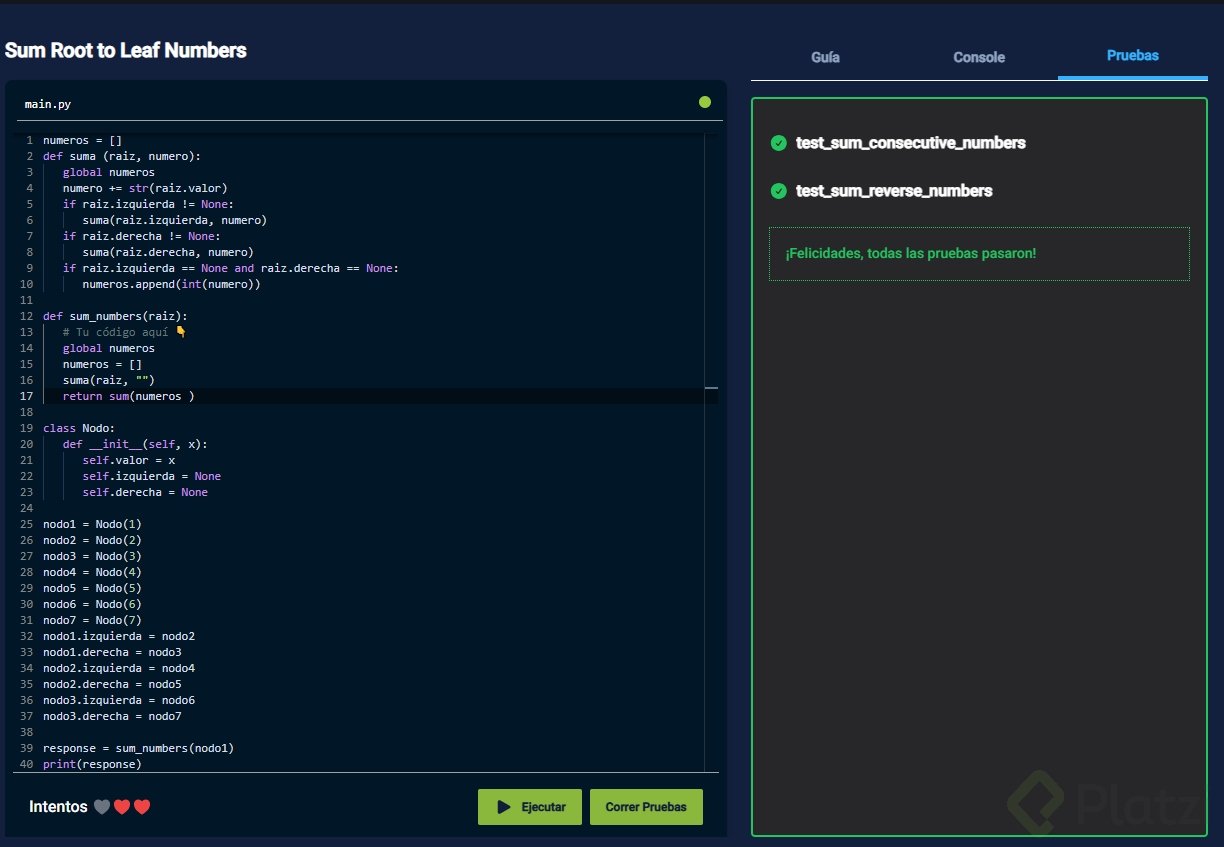This screenshot has width=1224, height=847.
Task: Switch to the Console tab
Action: coord(979,57)
